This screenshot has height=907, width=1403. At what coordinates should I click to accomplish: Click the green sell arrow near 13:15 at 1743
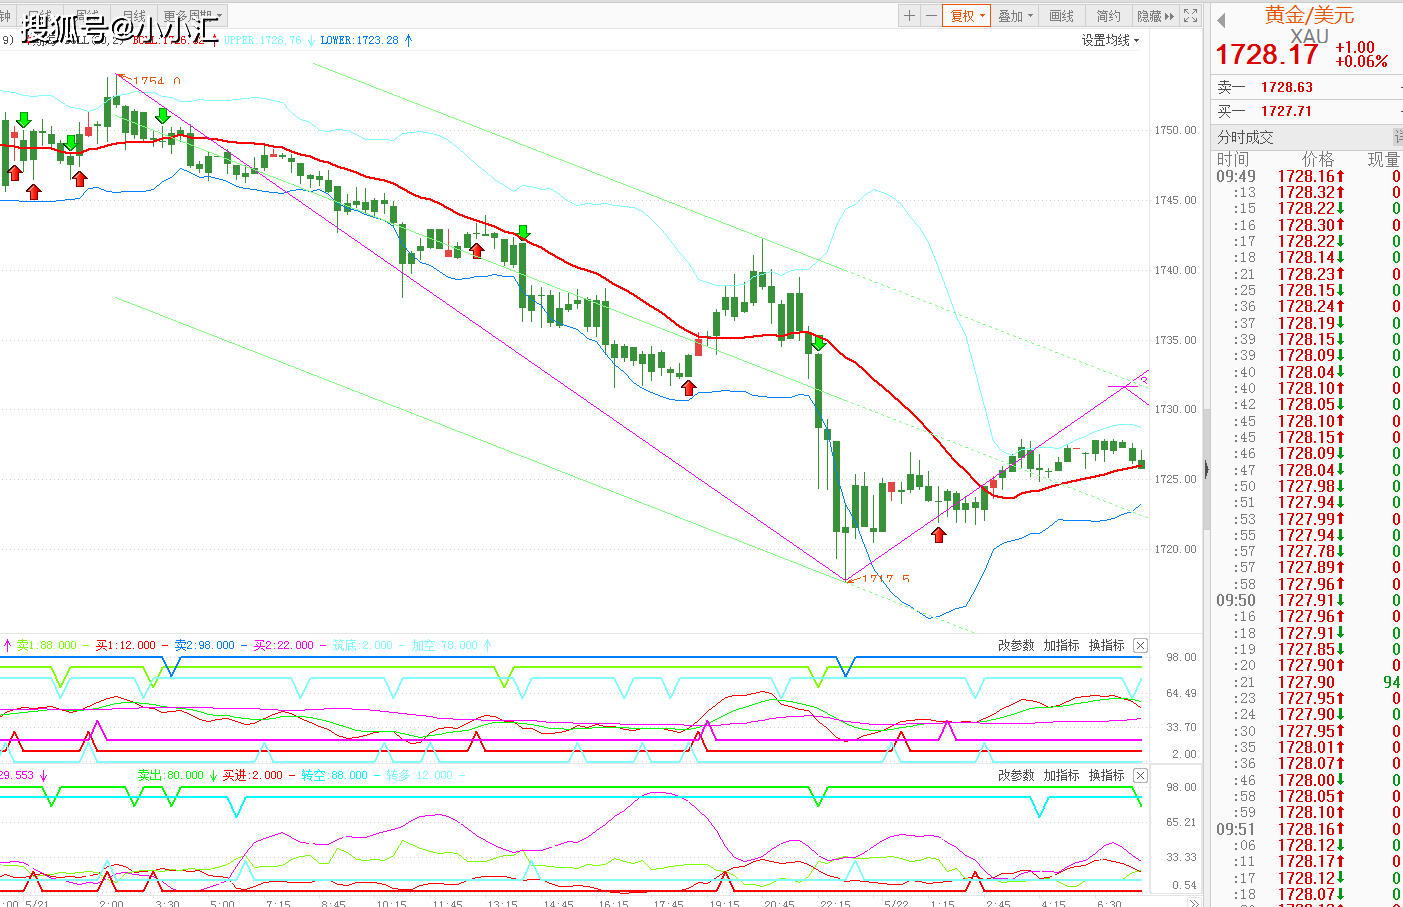coord(522,233)
